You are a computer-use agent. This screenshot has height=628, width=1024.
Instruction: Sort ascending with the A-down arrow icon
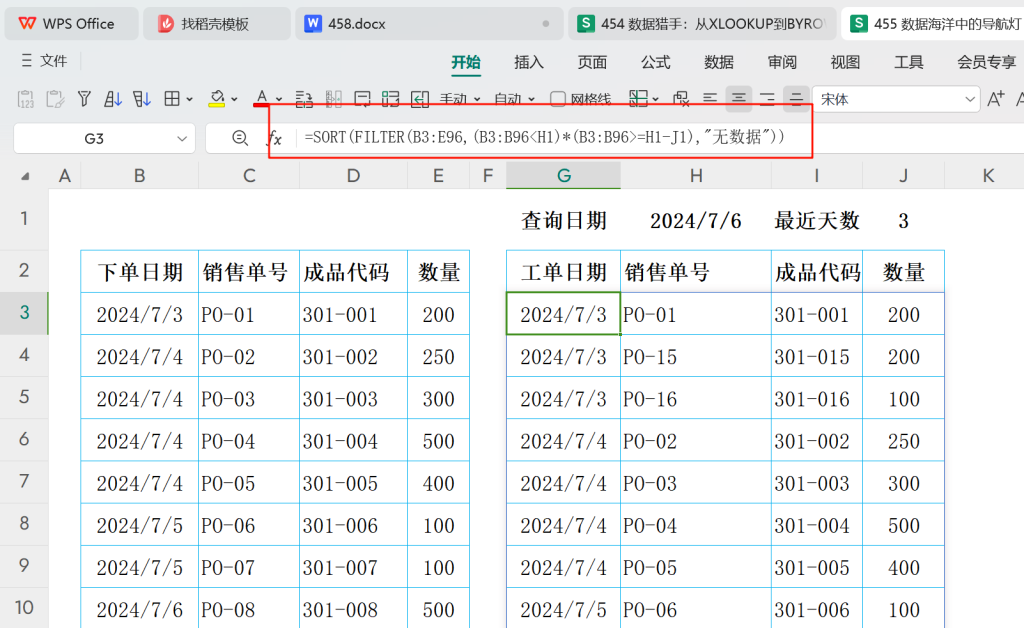coord(113,99)
